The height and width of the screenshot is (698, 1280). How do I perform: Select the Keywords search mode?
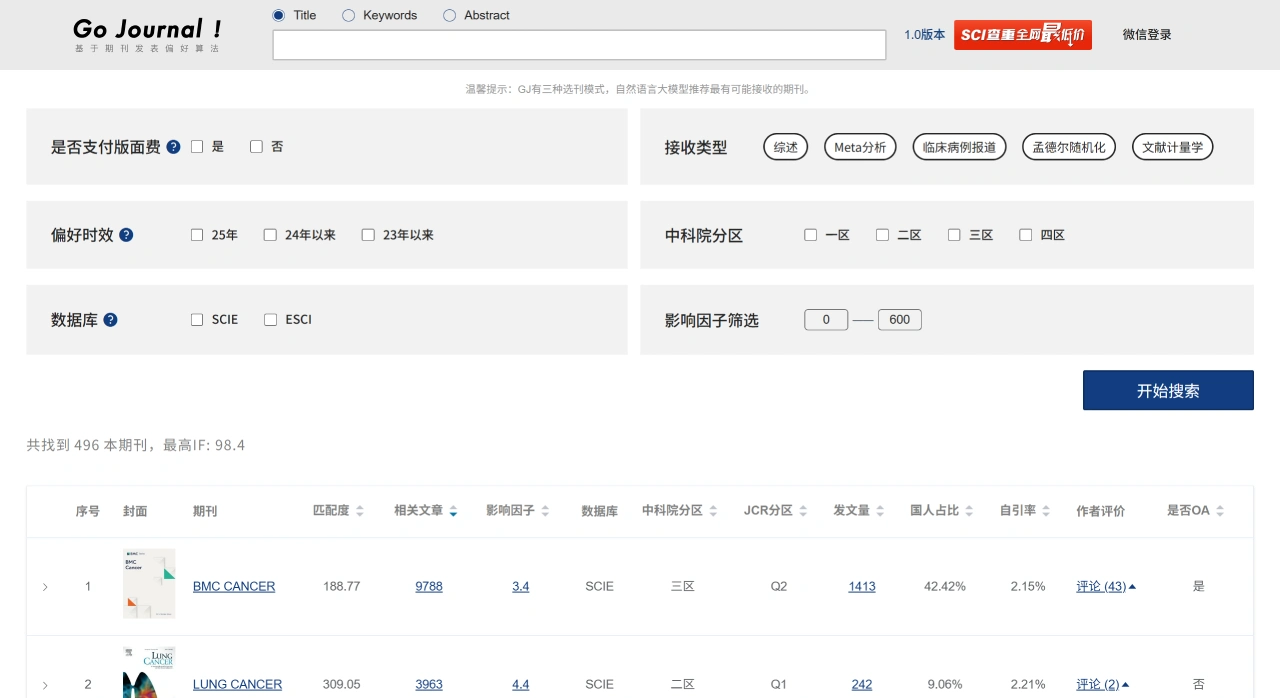point(348,15)
